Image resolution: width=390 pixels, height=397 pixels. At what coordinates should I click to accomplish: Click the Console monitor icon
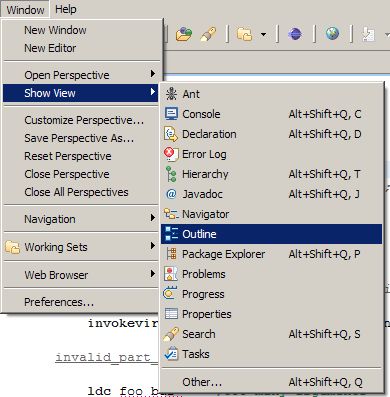click(x=171, y=114)
